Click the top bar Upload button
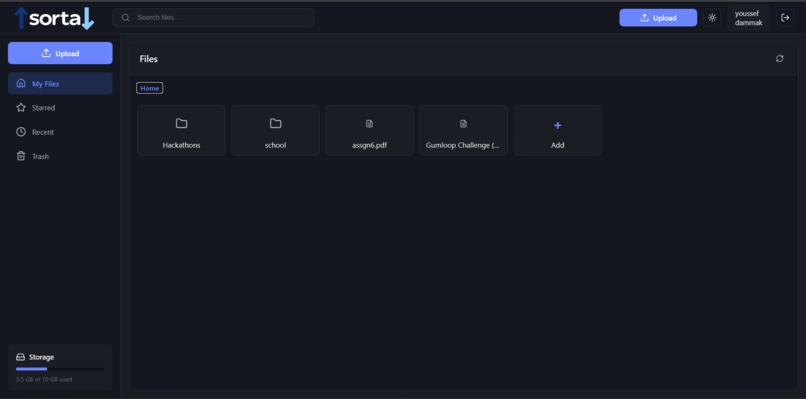806x399 pixels. coord(658,17)
